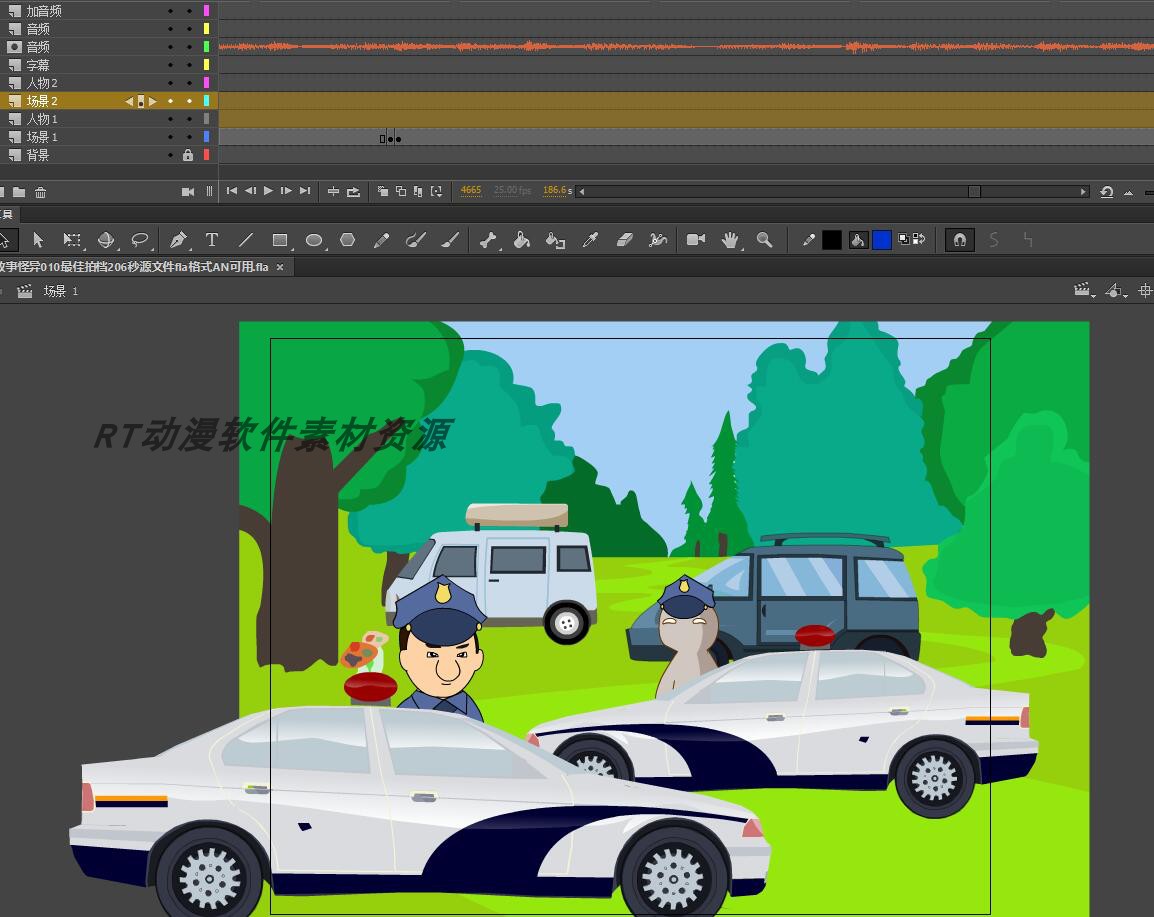Viewport: 1154px width, 917px height.
Task: Select the Eraser tool
Action: click(x=624, y=240)
